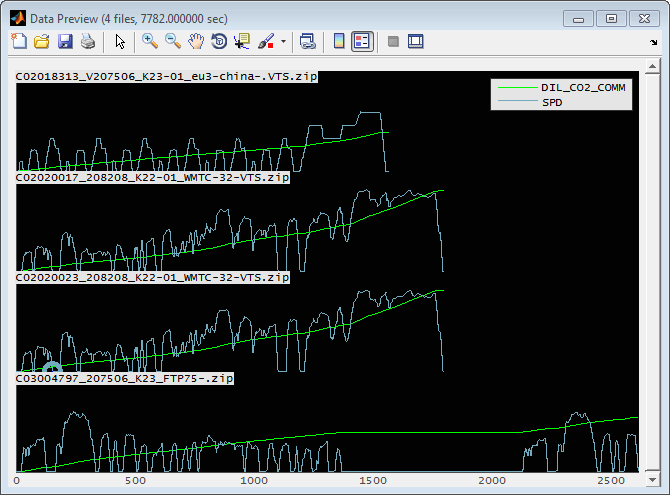The width and height of the screenshot is (670, 495).
Task: Click the C02020023 WMTC-32-VTS file label
Action: pos(153,277)
